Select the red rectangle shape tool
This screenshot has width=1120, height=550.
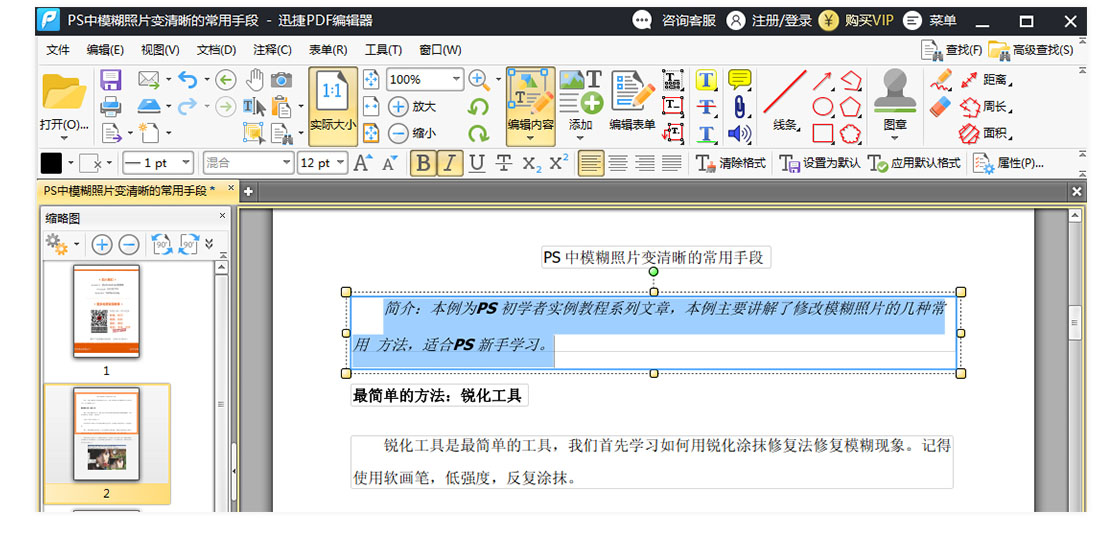(823, 133)
